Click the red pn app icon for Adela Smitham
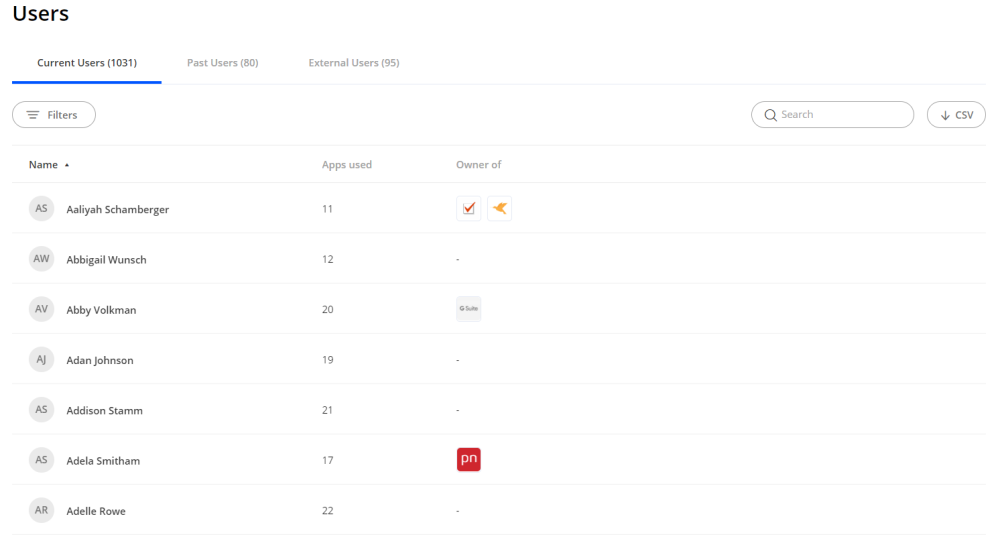 pos(468,460)
